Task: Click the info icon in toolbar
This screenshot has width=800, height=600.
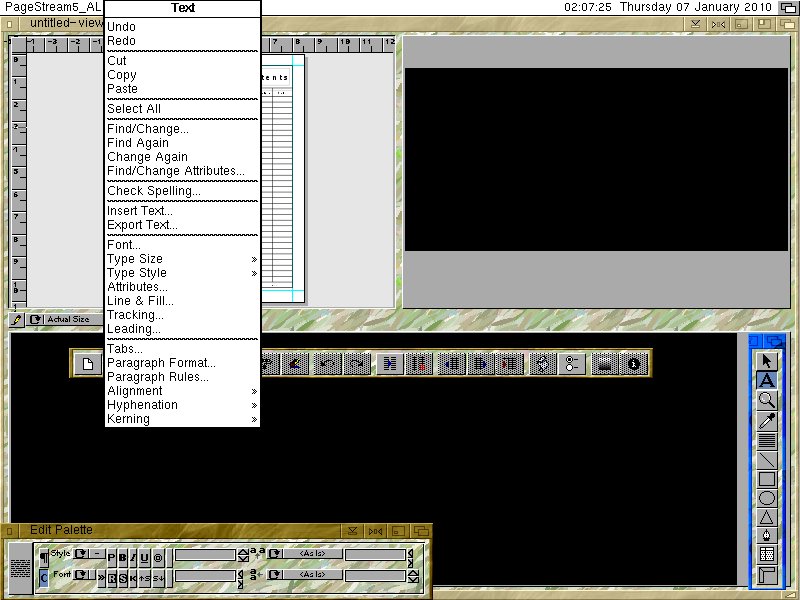Action: (x=633, y=364)
